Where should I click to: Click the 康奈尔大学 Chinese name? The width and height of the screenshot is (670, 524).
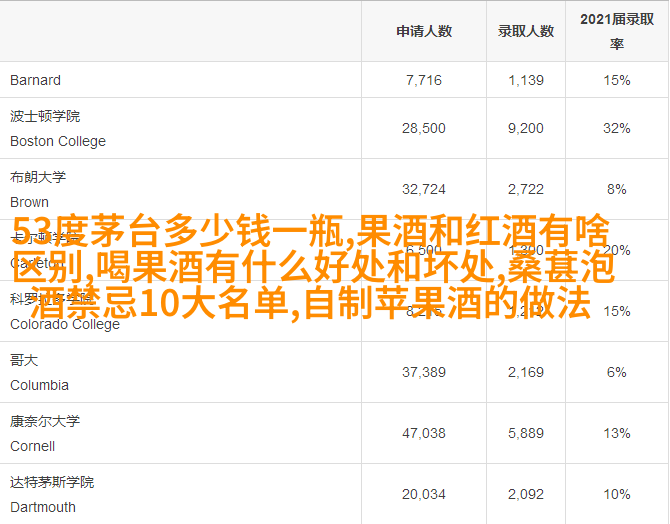click(x=45, y=421)
